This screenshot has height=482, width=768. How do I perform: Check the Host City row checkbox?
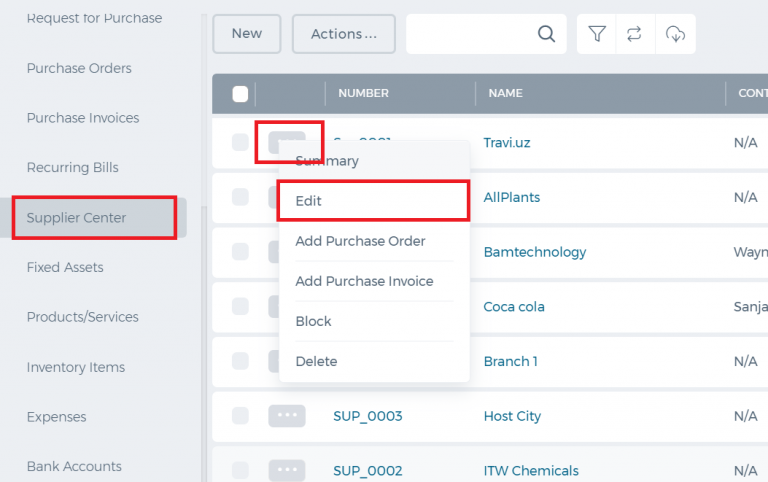coord(240,415)
